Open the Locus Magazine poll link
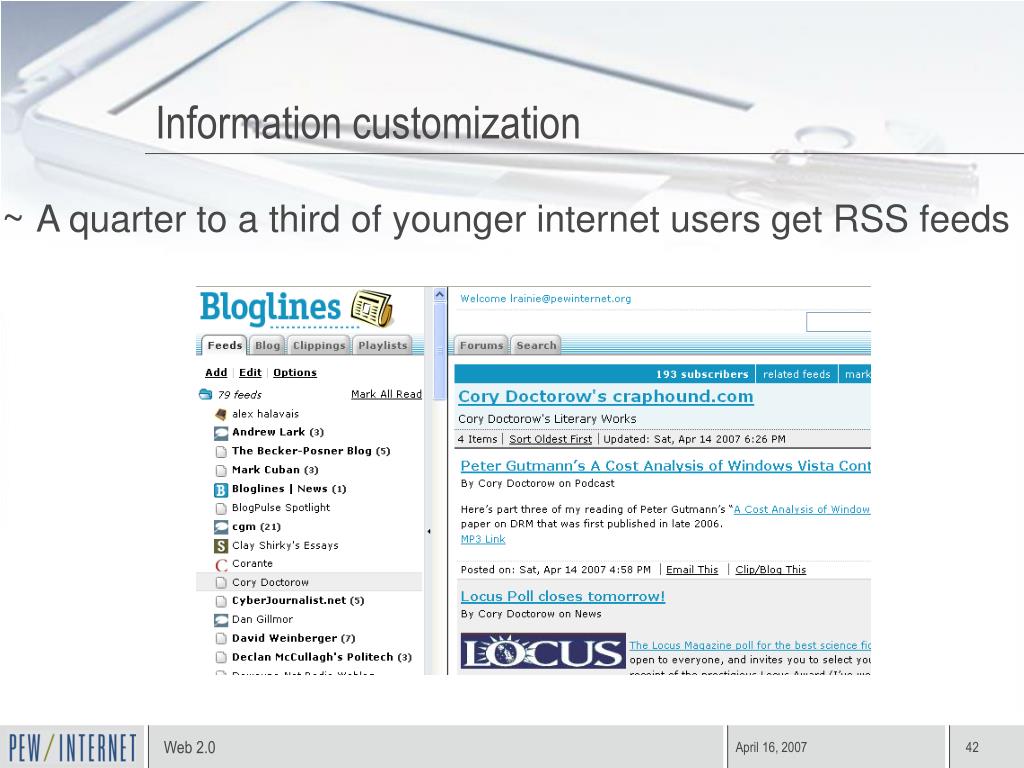The height and width of the screenshot is (768, 1024). click(750, 645)
